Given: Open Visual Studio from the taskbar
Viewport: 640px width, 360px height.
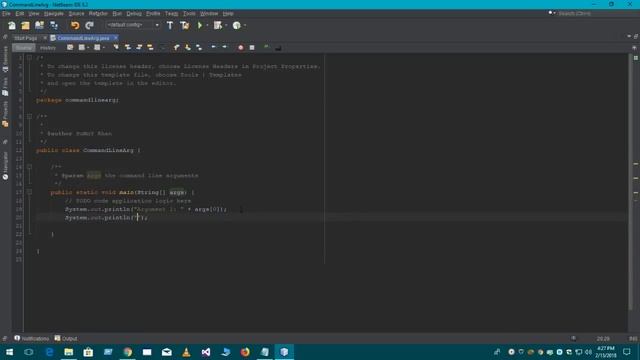Looking at the screenshot, I should click(x=206, y=352).
